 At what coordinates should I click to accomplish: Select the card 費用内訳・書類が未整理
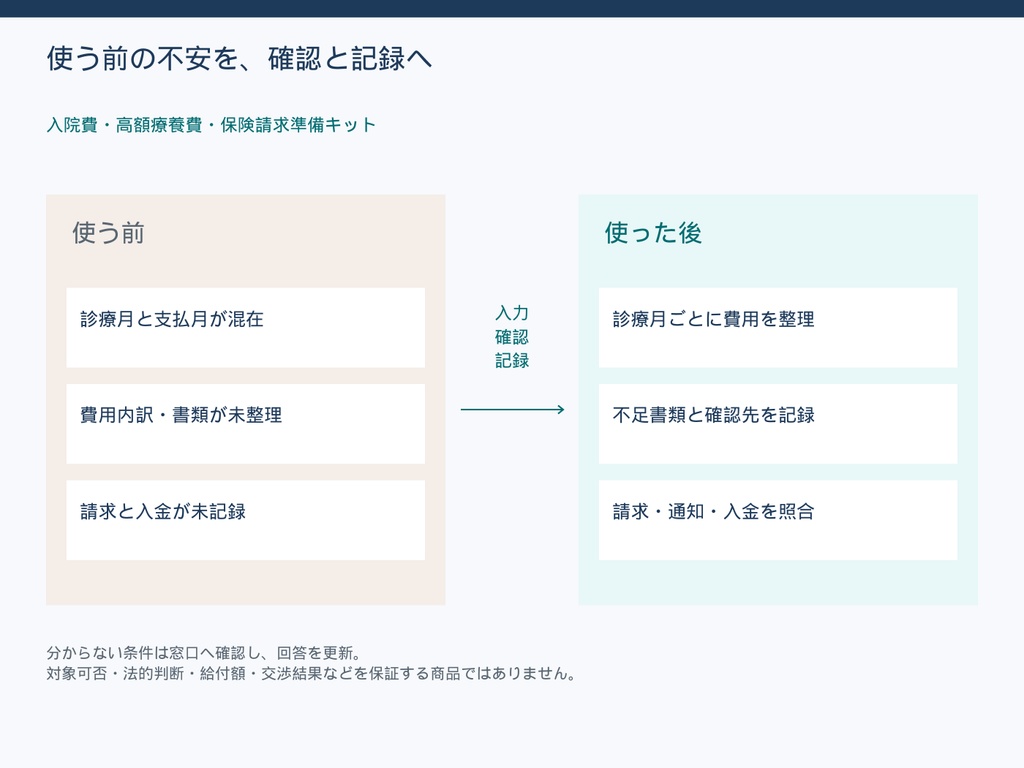[x=246, y=424]
